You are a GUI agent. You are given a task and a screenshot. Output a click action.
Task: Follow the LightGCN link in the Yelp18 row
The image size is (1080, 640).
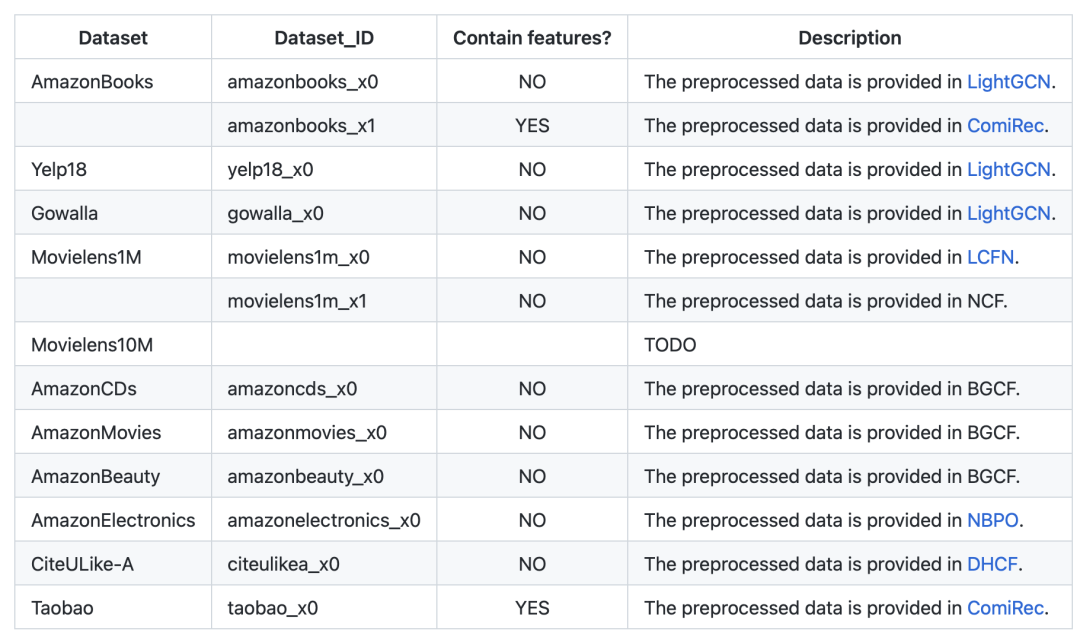click(x=1008, y=170)
